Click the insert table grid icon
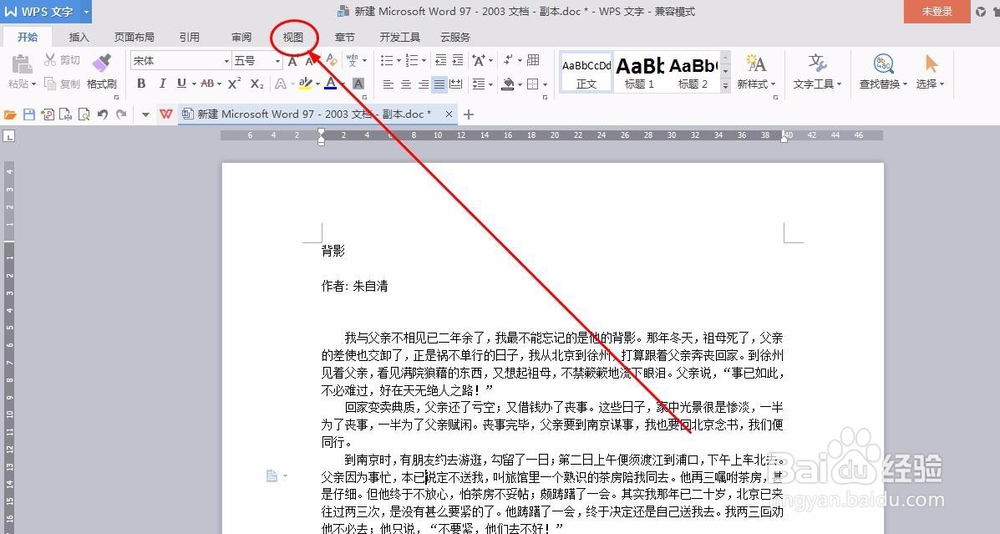Viewport: 1000px width, 534px height. [533, 60]
